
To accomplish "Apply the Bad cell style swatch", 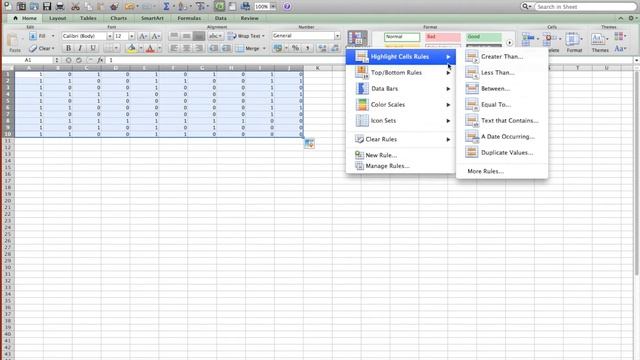I will 442,37.
